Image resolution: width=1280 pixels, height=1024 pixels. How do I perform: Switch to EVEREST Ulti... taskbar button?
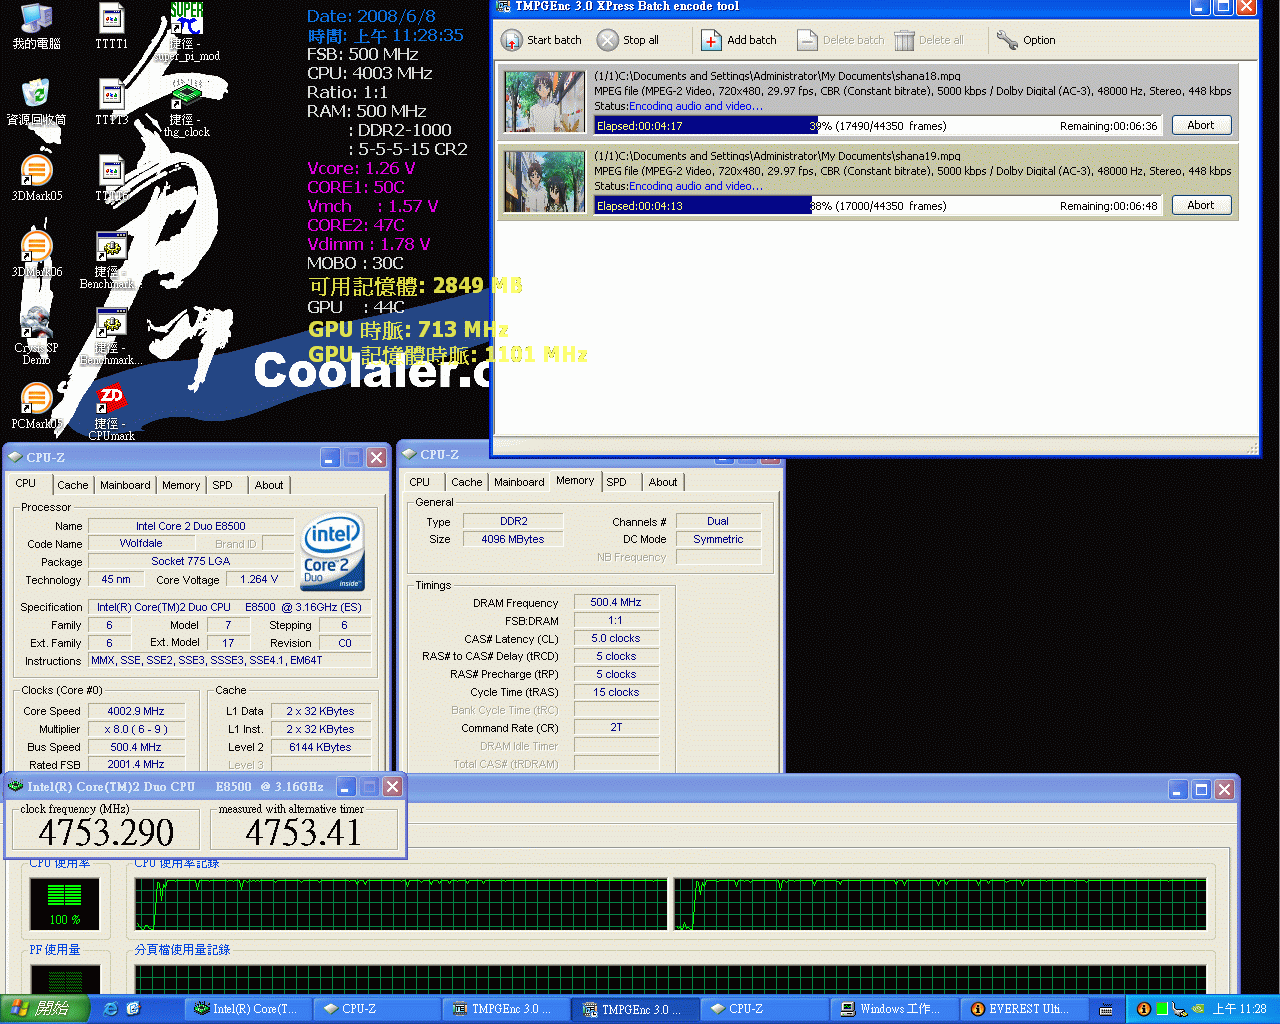(x=1024, y=1009)
